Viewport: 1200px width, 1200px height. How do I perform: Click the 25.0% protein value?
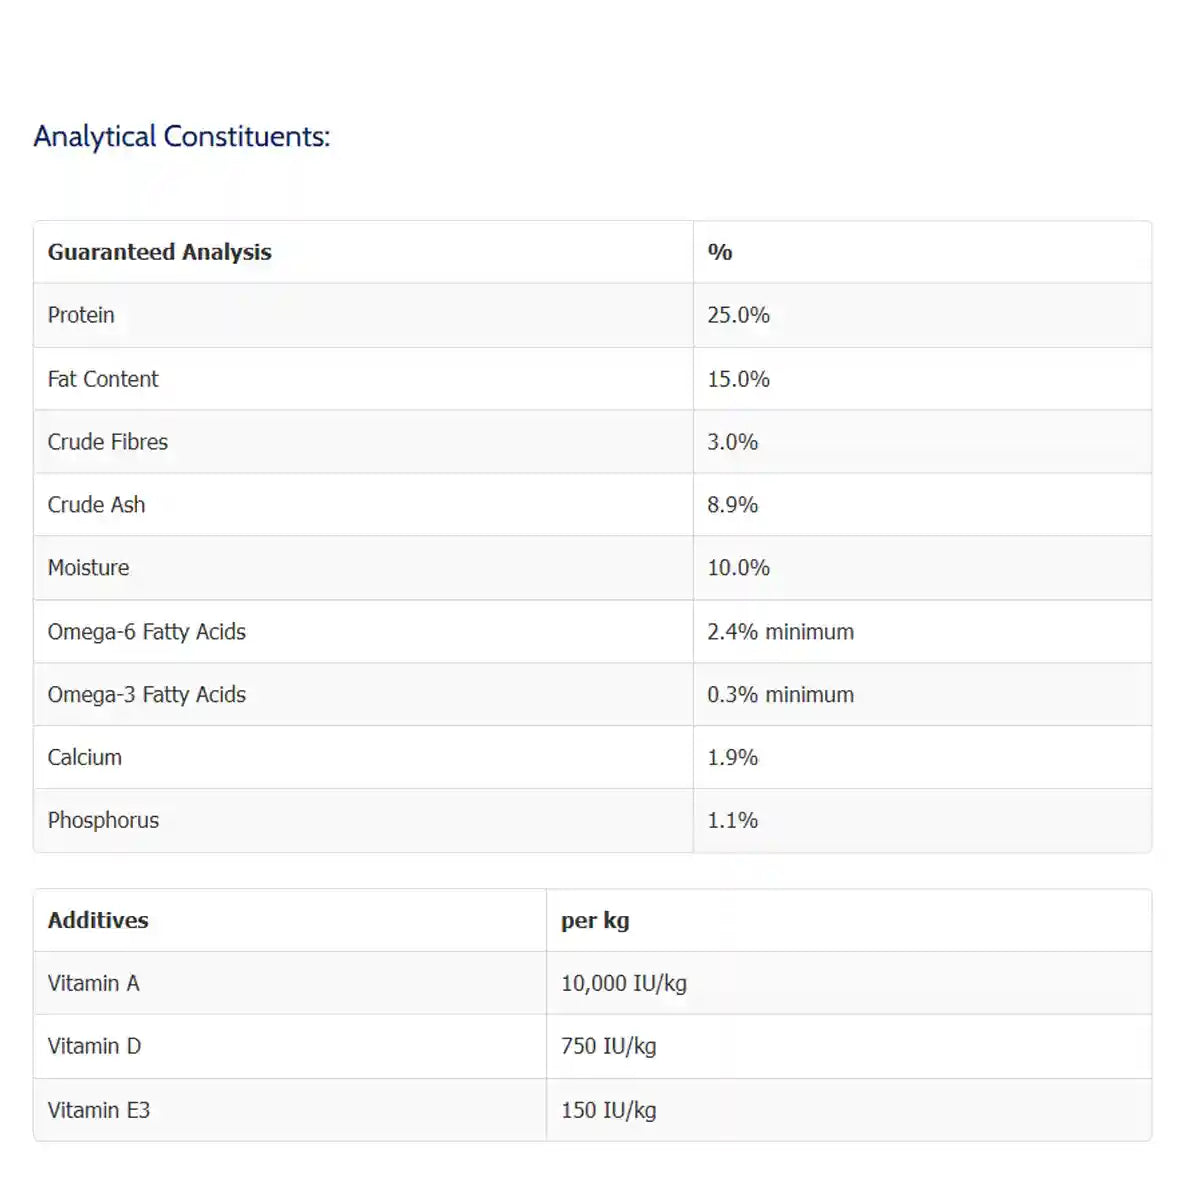tap(738, 315)
